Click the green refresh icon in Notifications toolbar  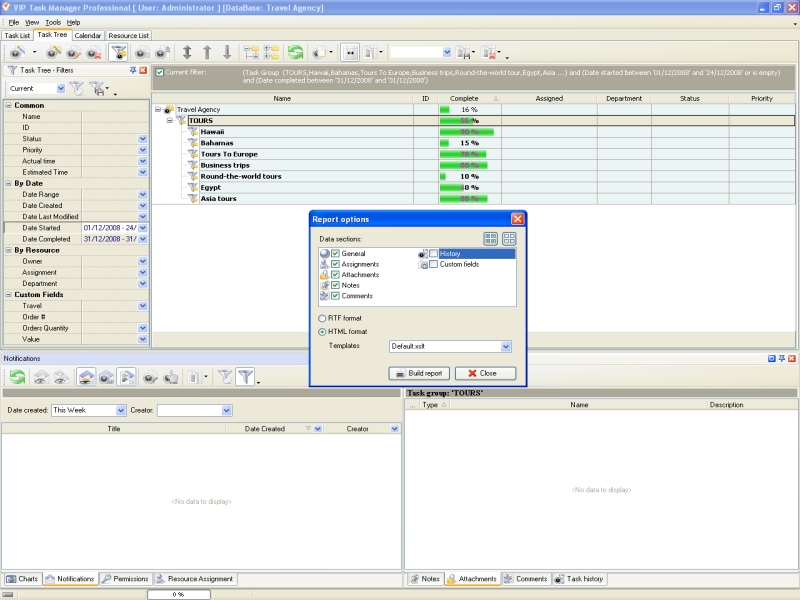pyautogui.click(x=17, y=377)
